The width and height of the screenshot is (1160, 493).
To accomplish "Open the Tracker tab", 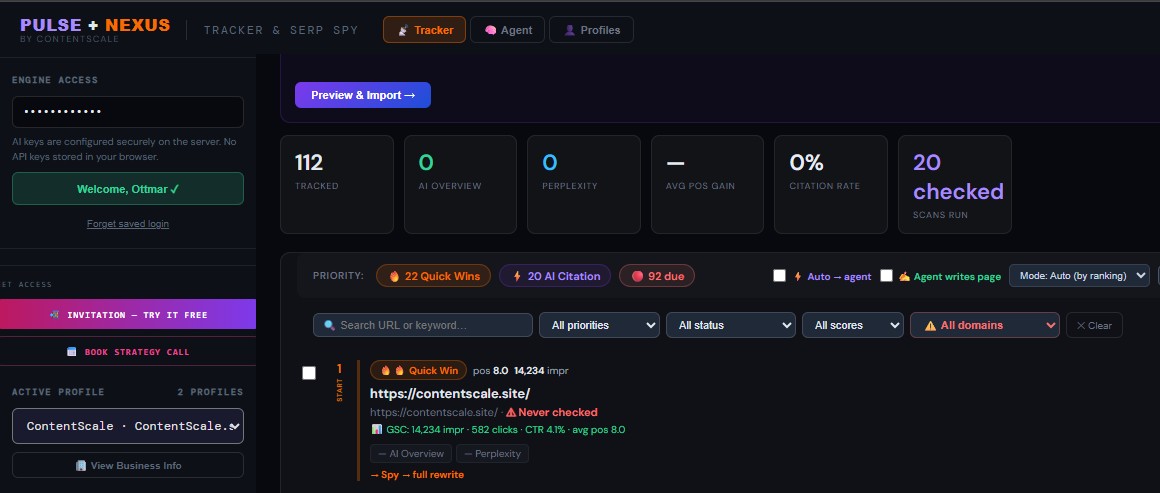I will pyautogui.click(x=424, y=30).
